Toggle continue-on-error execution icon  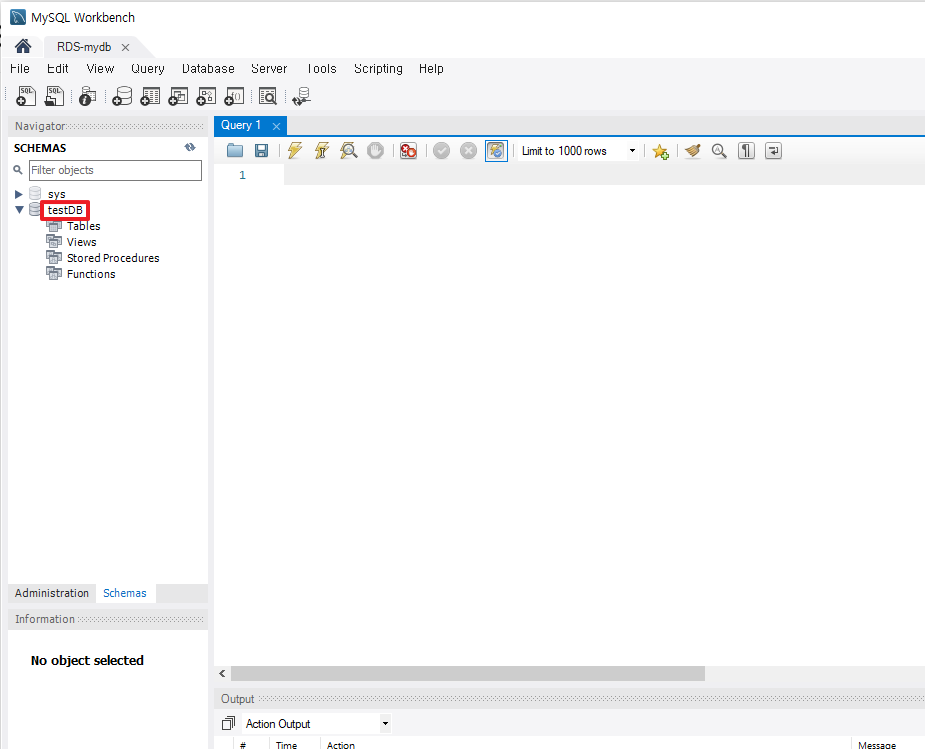[408, 151]
